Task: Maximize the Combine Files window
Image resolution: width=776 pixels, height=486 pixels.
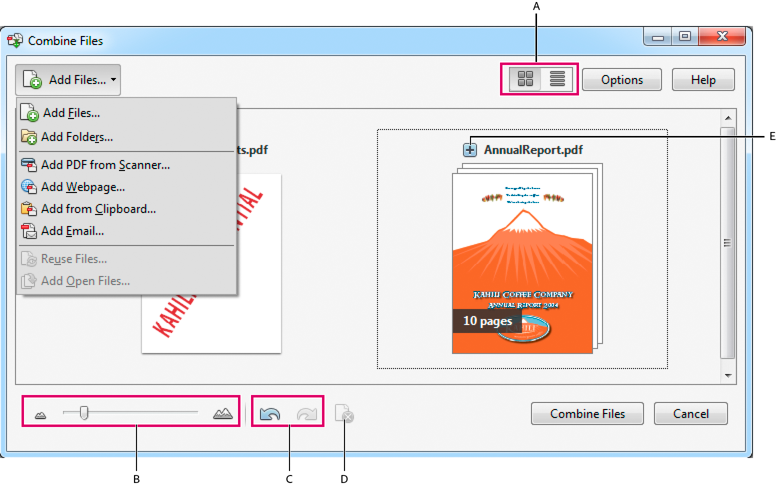Action: (x=685, y=37)
